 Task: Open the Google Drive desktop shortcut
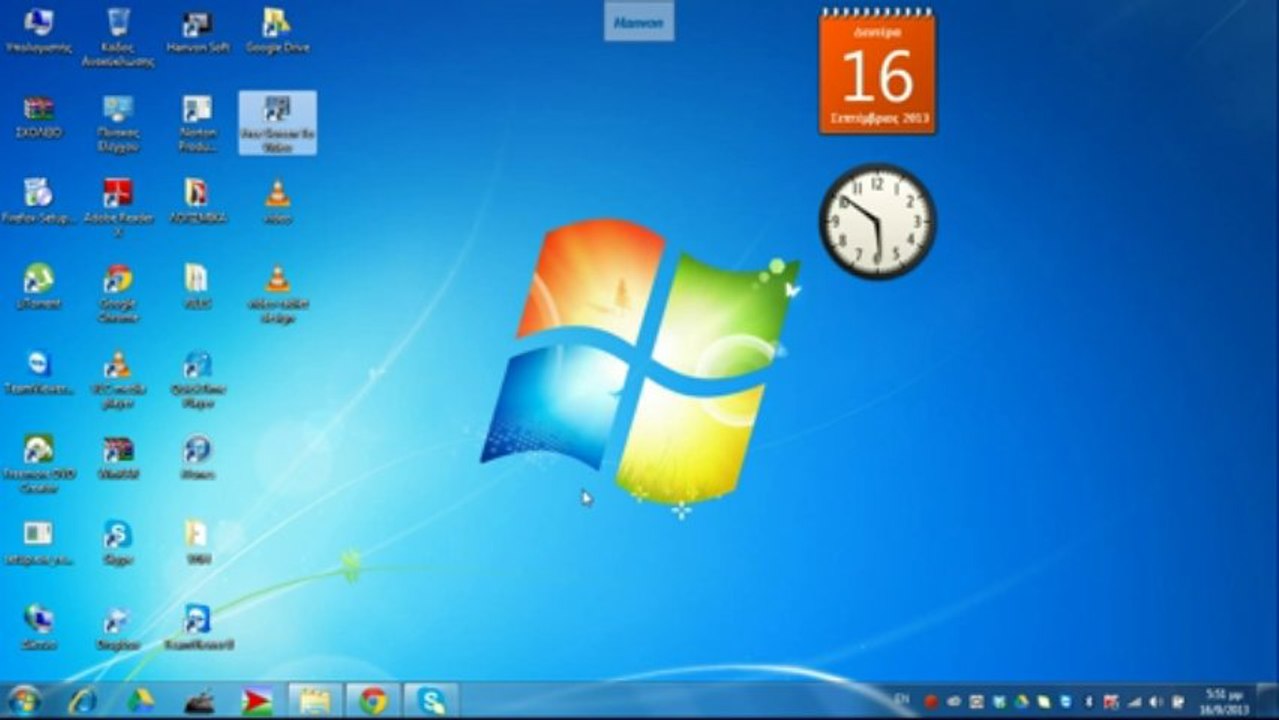coord(277,30)
